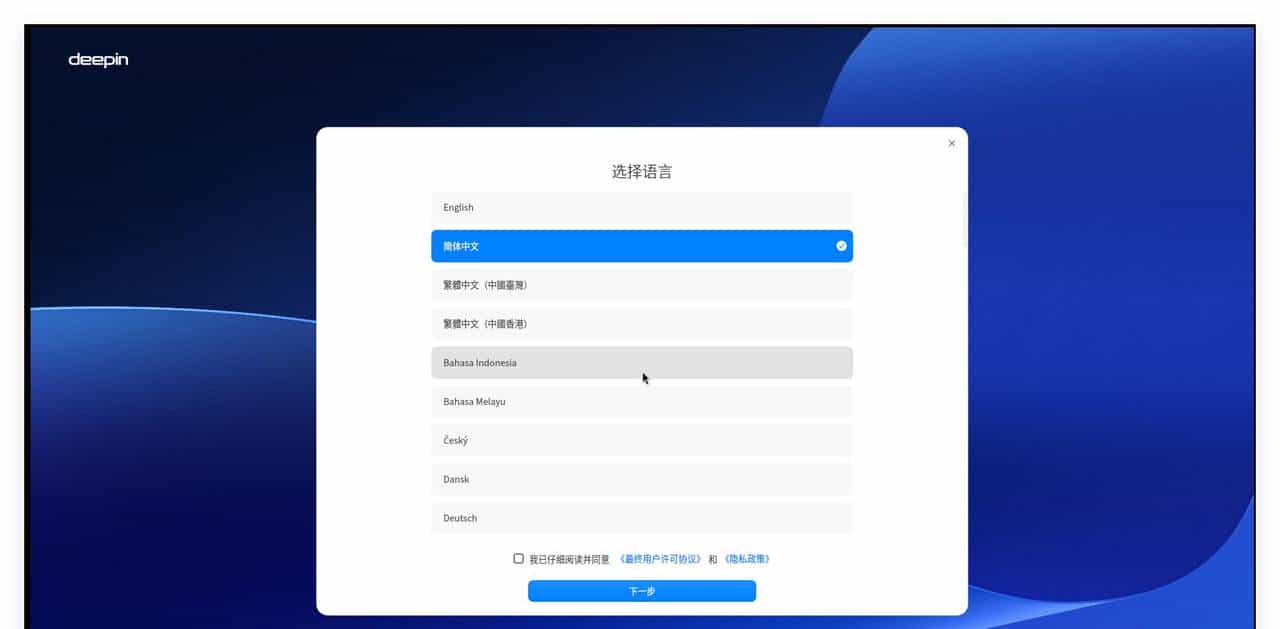This screenshot has width=1280, height=629.
Task: Select 繁體中文（中國香港）language option
Action: coord(641,323)
